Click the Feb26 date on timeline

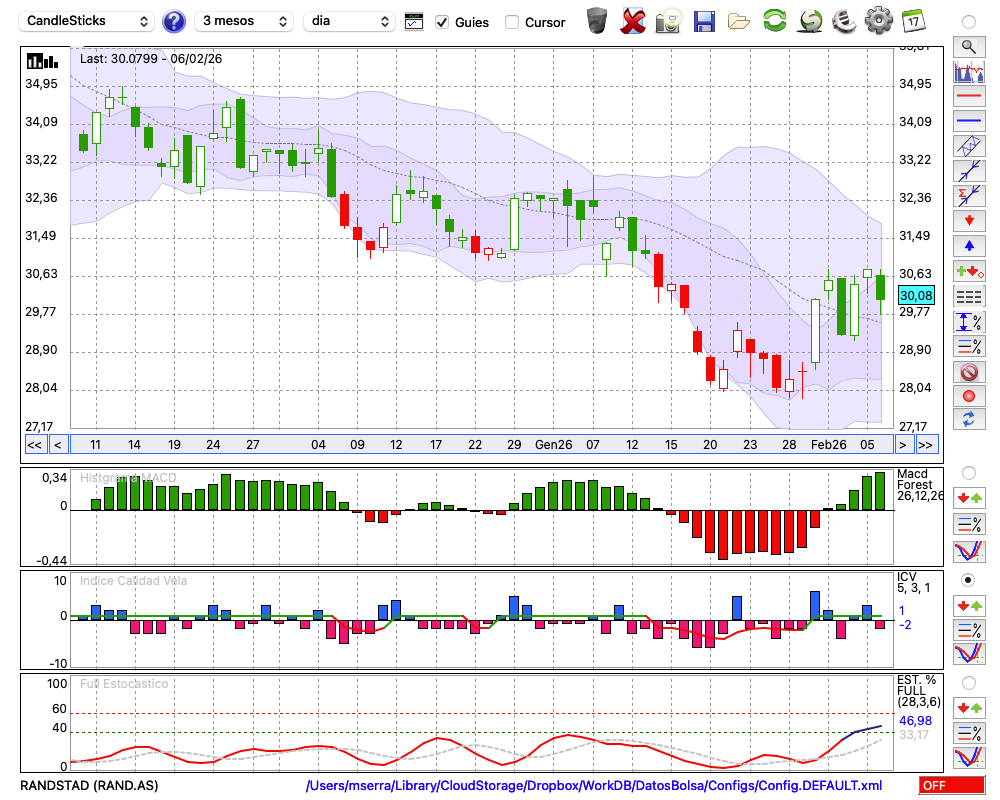(828, 445)
